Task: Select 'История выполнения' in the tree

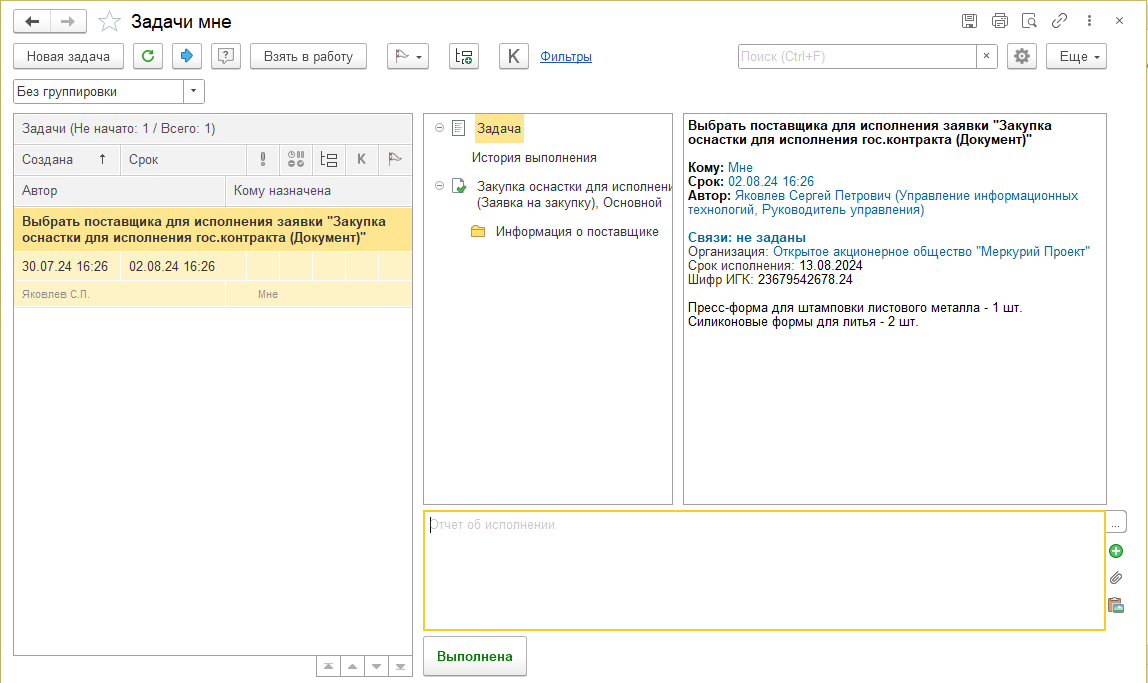Action: coord(534,157)
